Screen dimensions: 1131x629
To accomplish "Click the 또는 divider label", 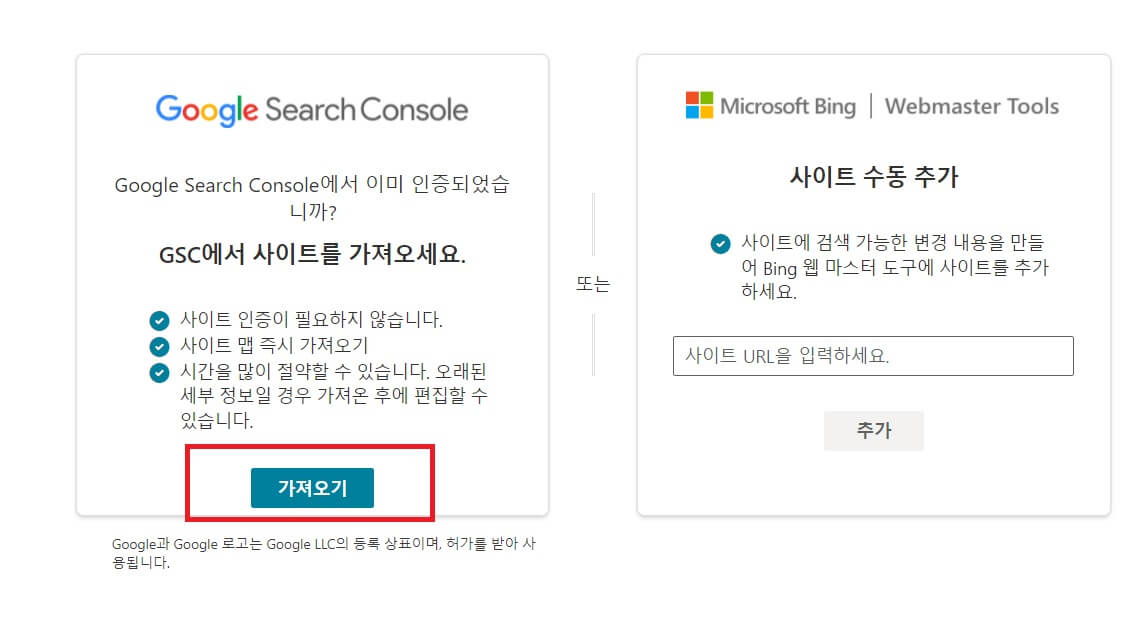I will click(593, 285).
